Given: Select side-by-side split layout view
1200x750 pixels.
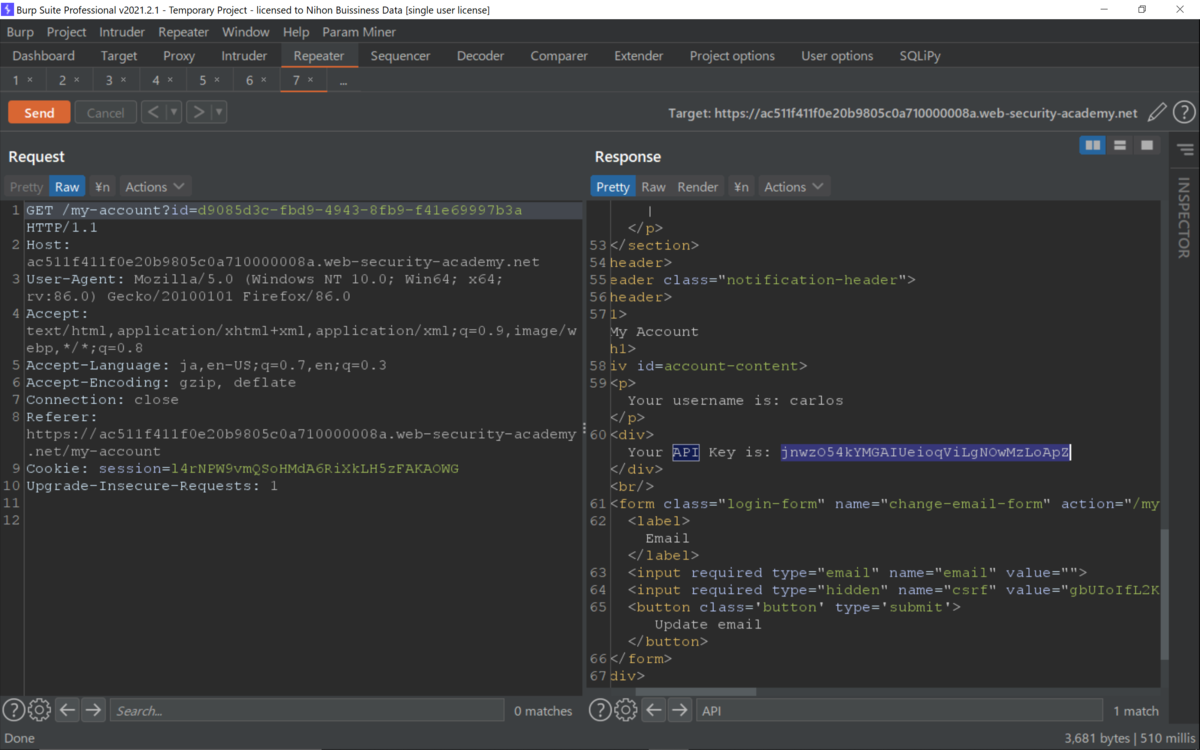Looking at the screenshot, I should pyautogui.click(x=1093, y=146).
